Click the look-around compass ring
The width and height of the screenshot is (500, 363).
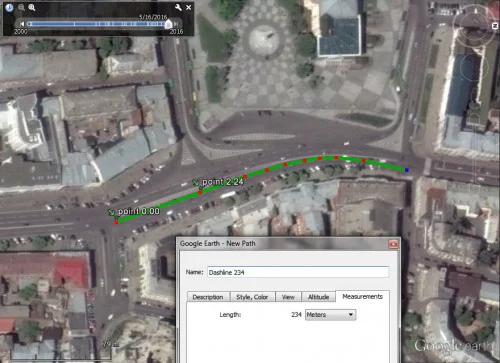point(476,26)
